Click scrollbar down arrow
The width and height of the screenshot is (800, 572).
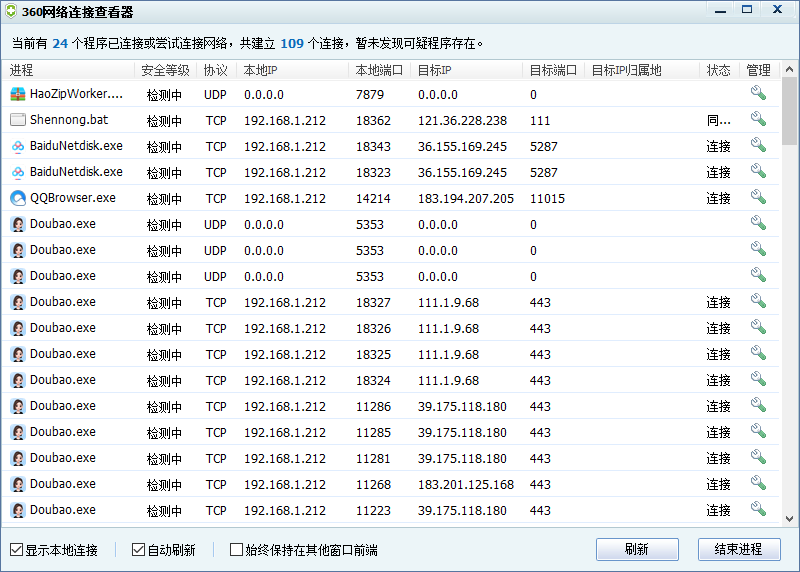pos(789,519)
